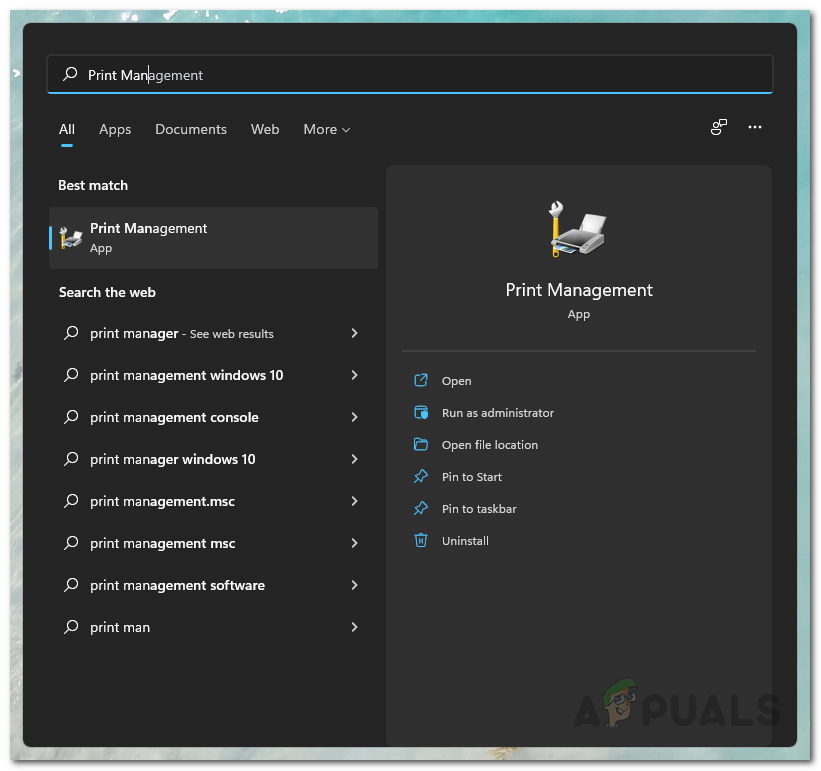This screenshot has width=821, height=771.
Task: Click the Print Management title in details pane
Action: pos(579,290)
